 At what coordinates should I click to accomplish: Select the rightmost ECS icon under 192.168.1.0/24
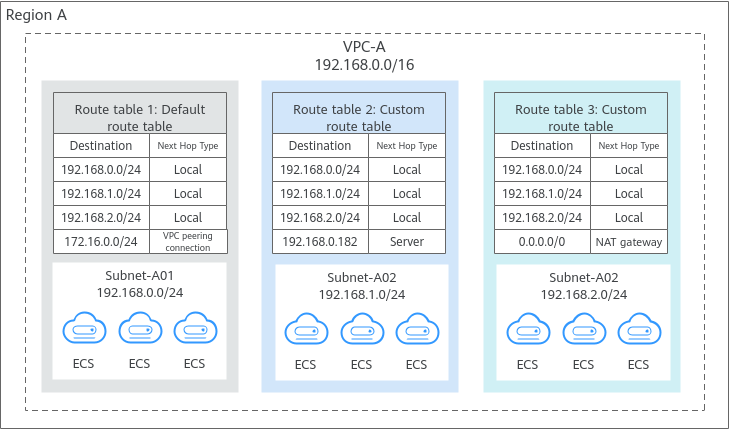(x=416, y=329)
